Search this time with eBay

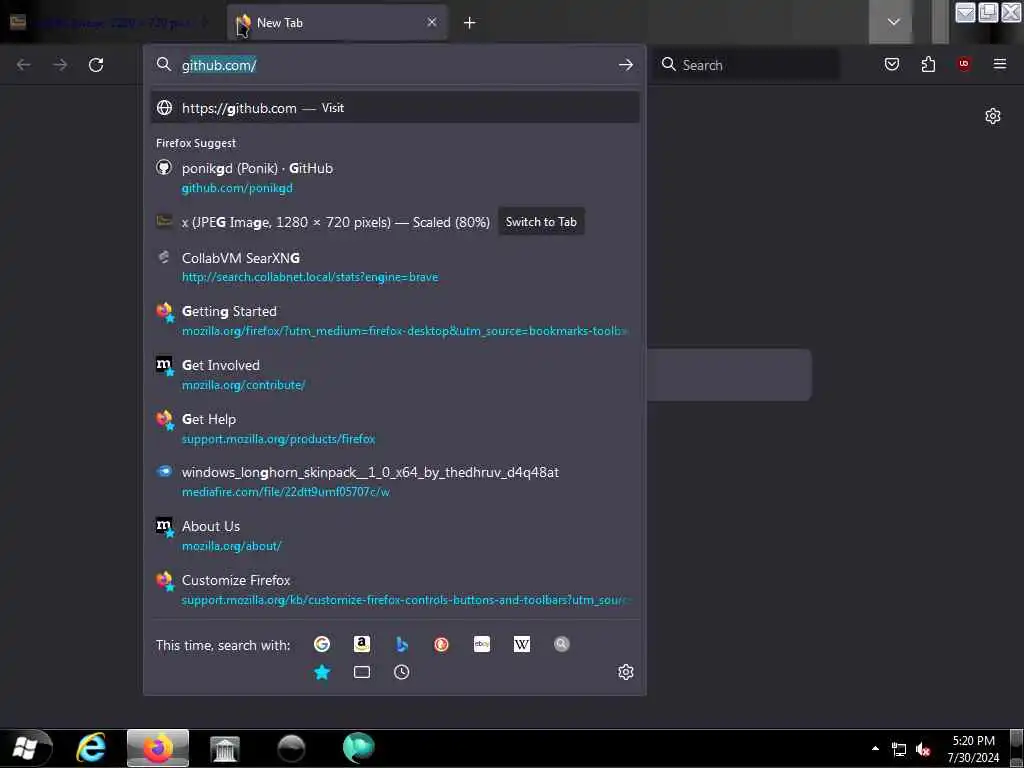click(482, 645)
